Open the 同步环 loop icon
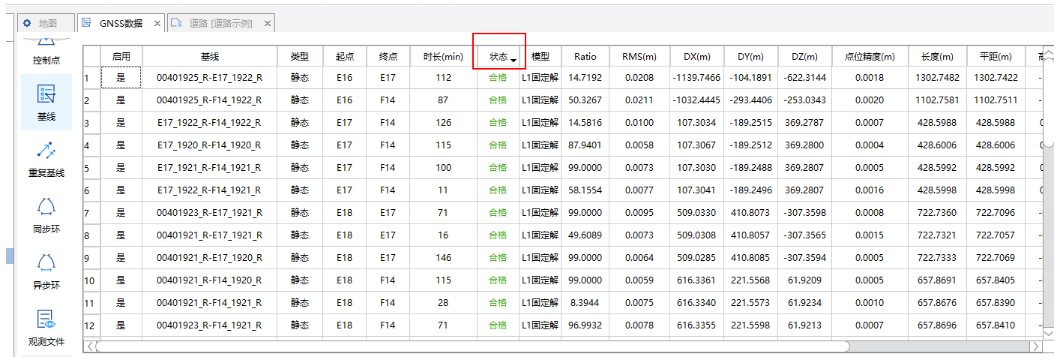 click(x=47, y=215)
